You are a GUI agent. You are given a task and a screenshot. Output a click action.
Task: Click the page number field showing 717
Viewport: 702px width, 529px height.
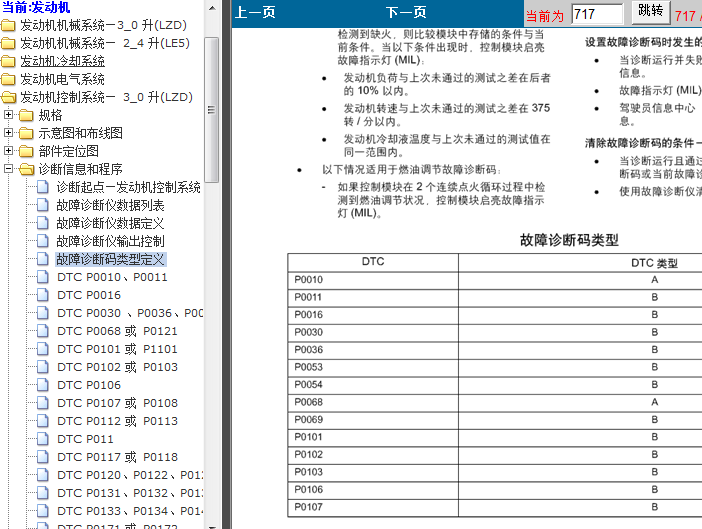tap(597, 14)
